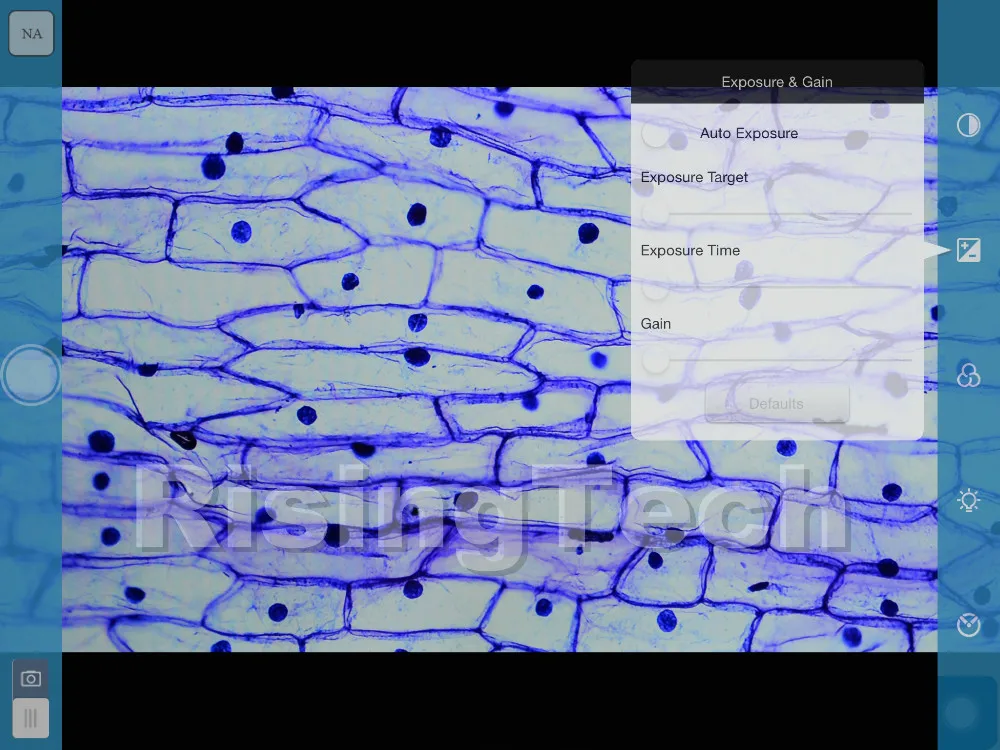The width and height of the screenshot is (1000, 750).
Task: Click the Defaults button
Action: pos(777,403)
